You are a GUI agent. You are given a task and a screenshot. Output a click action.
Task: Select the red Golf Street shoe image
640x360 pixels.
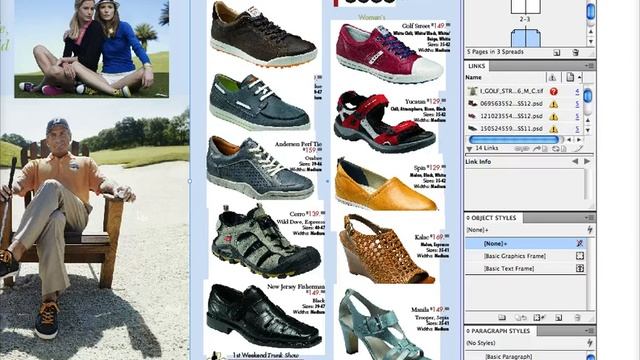pos(389,53)
